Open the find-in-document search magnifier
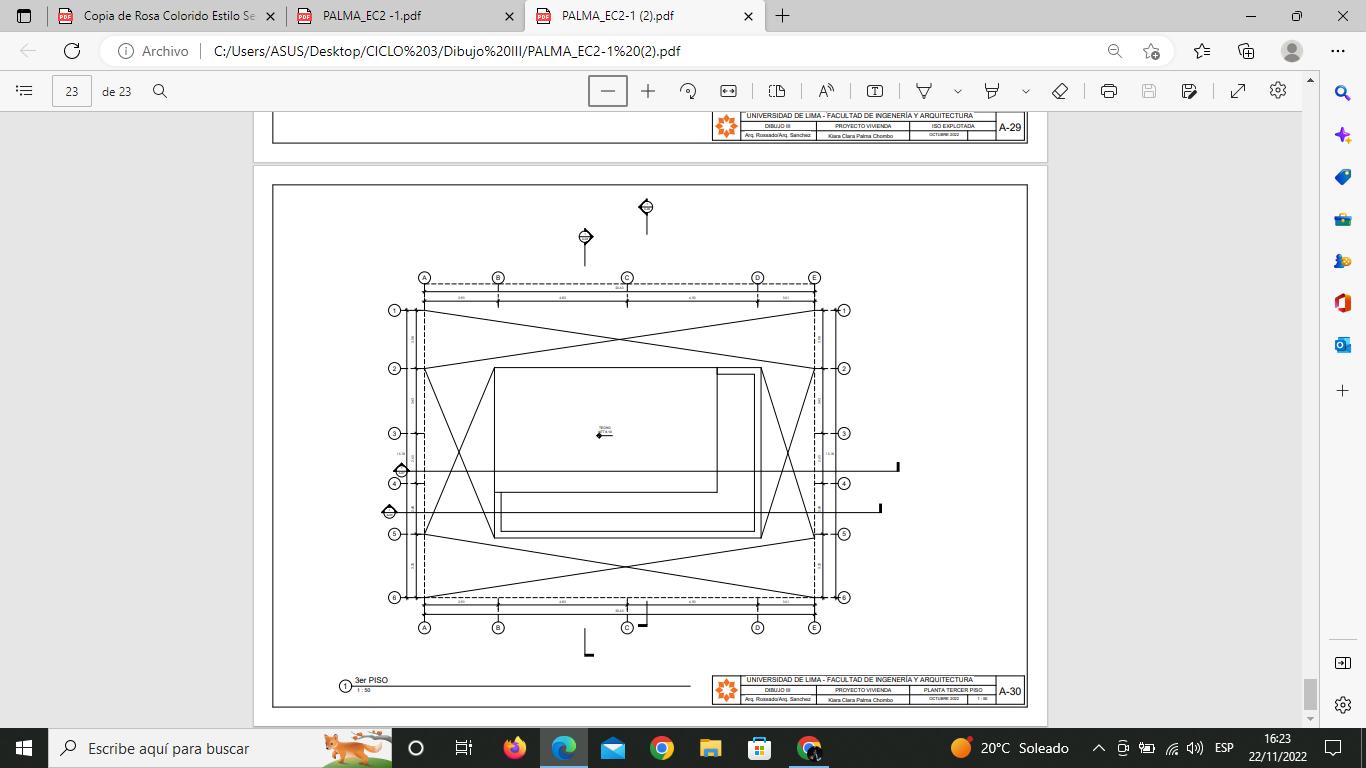This screenshot has width=1366, height=768. (x=160, y=91)
